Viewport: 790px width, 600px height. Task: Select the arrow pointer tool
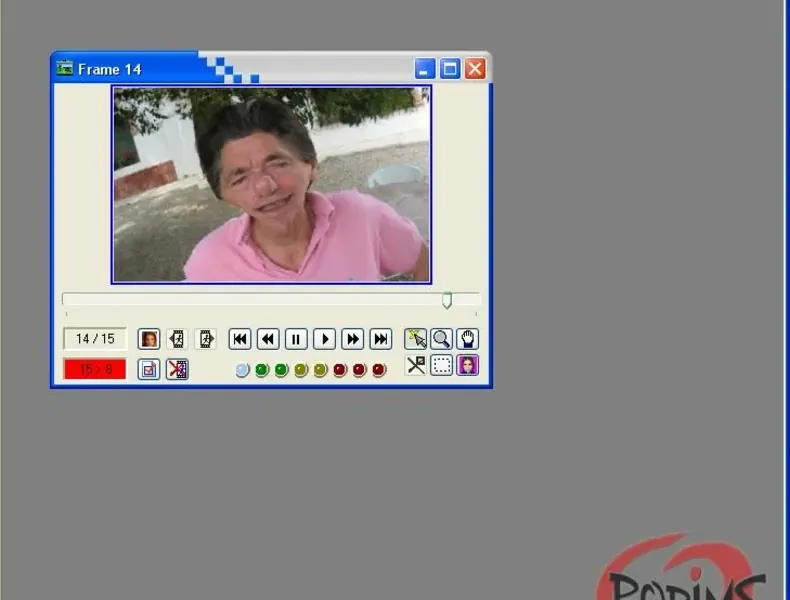pyautogui.click(x=415, y=339)
